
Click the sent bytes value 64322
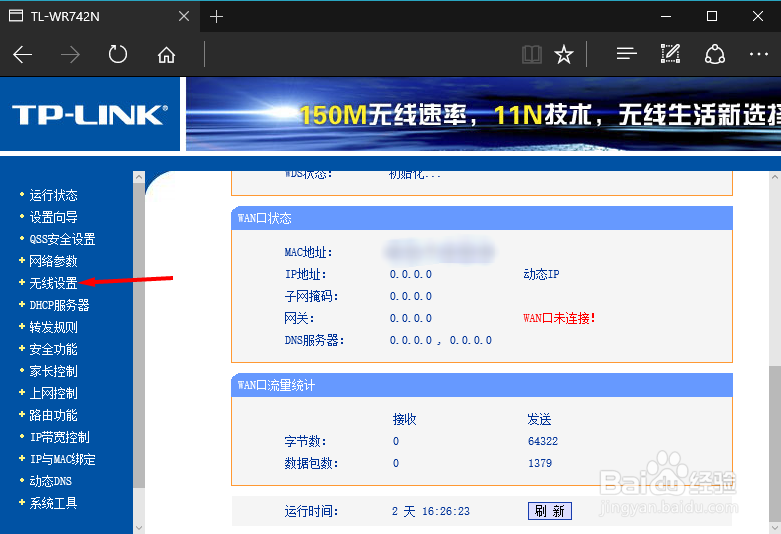click(x=543, y=441)
